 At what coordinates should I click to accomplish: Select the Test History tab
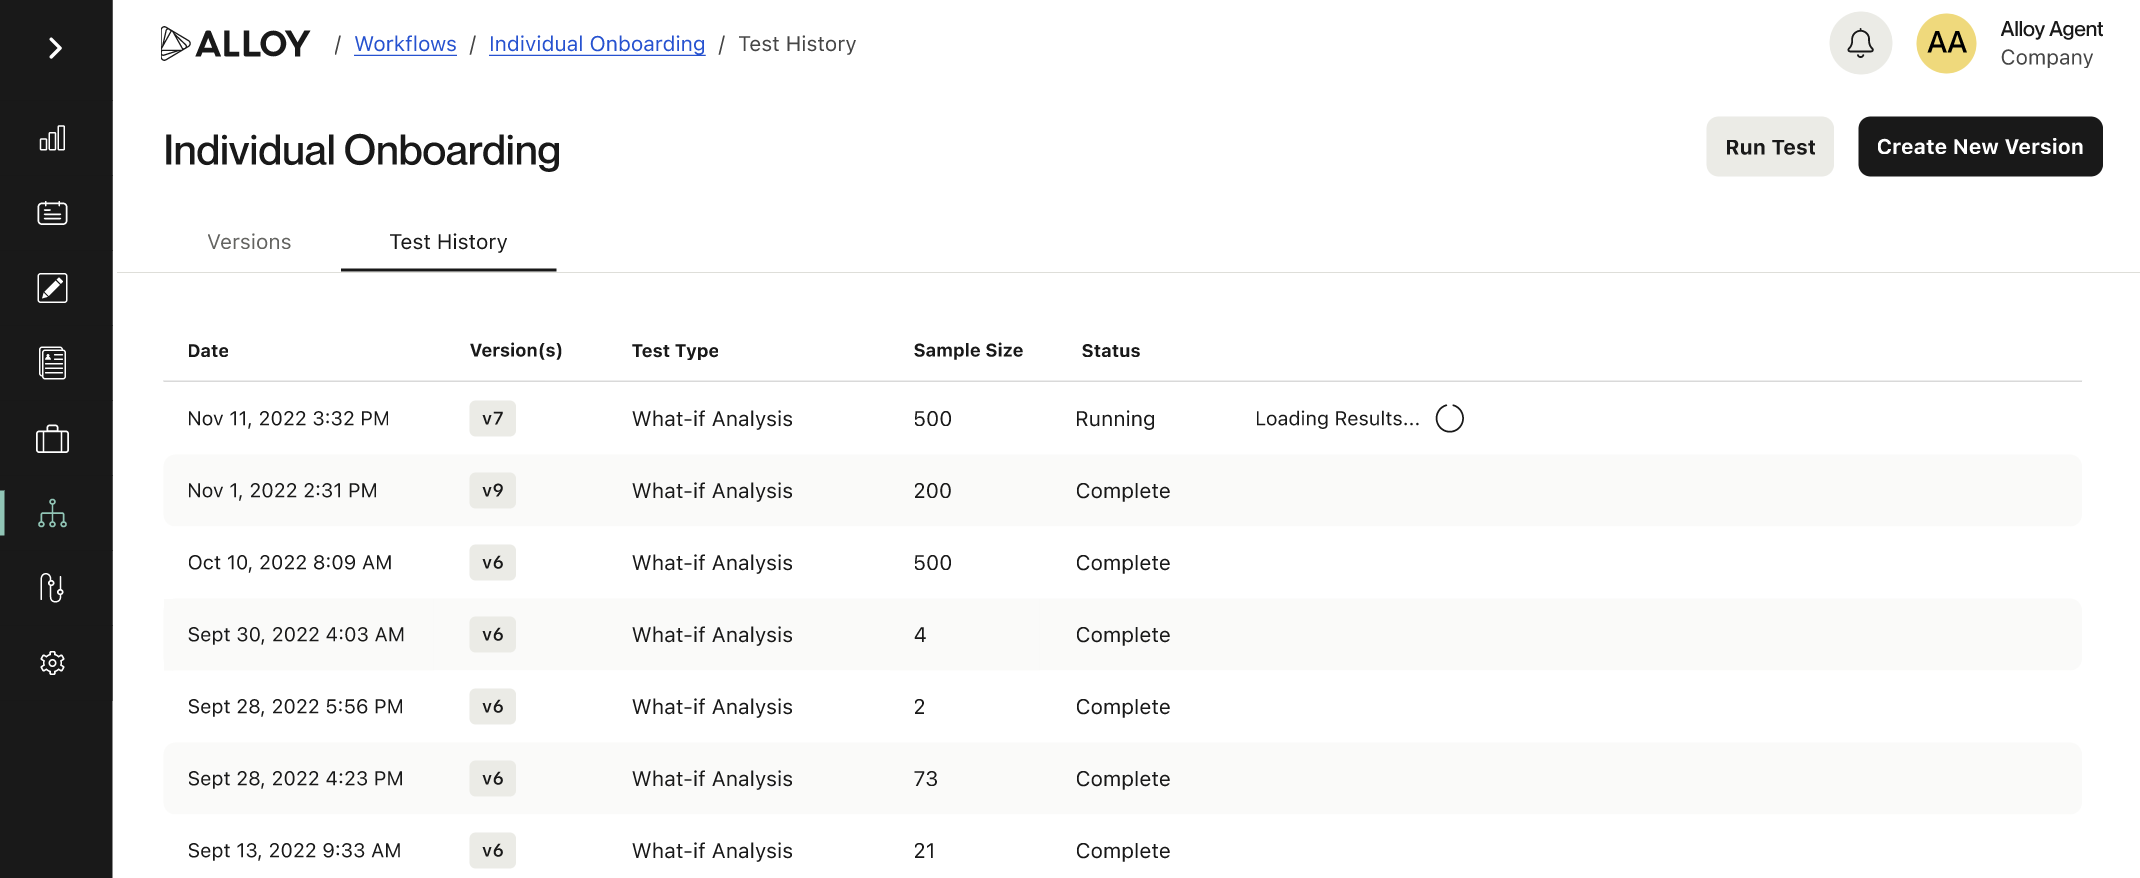(448, 242)
